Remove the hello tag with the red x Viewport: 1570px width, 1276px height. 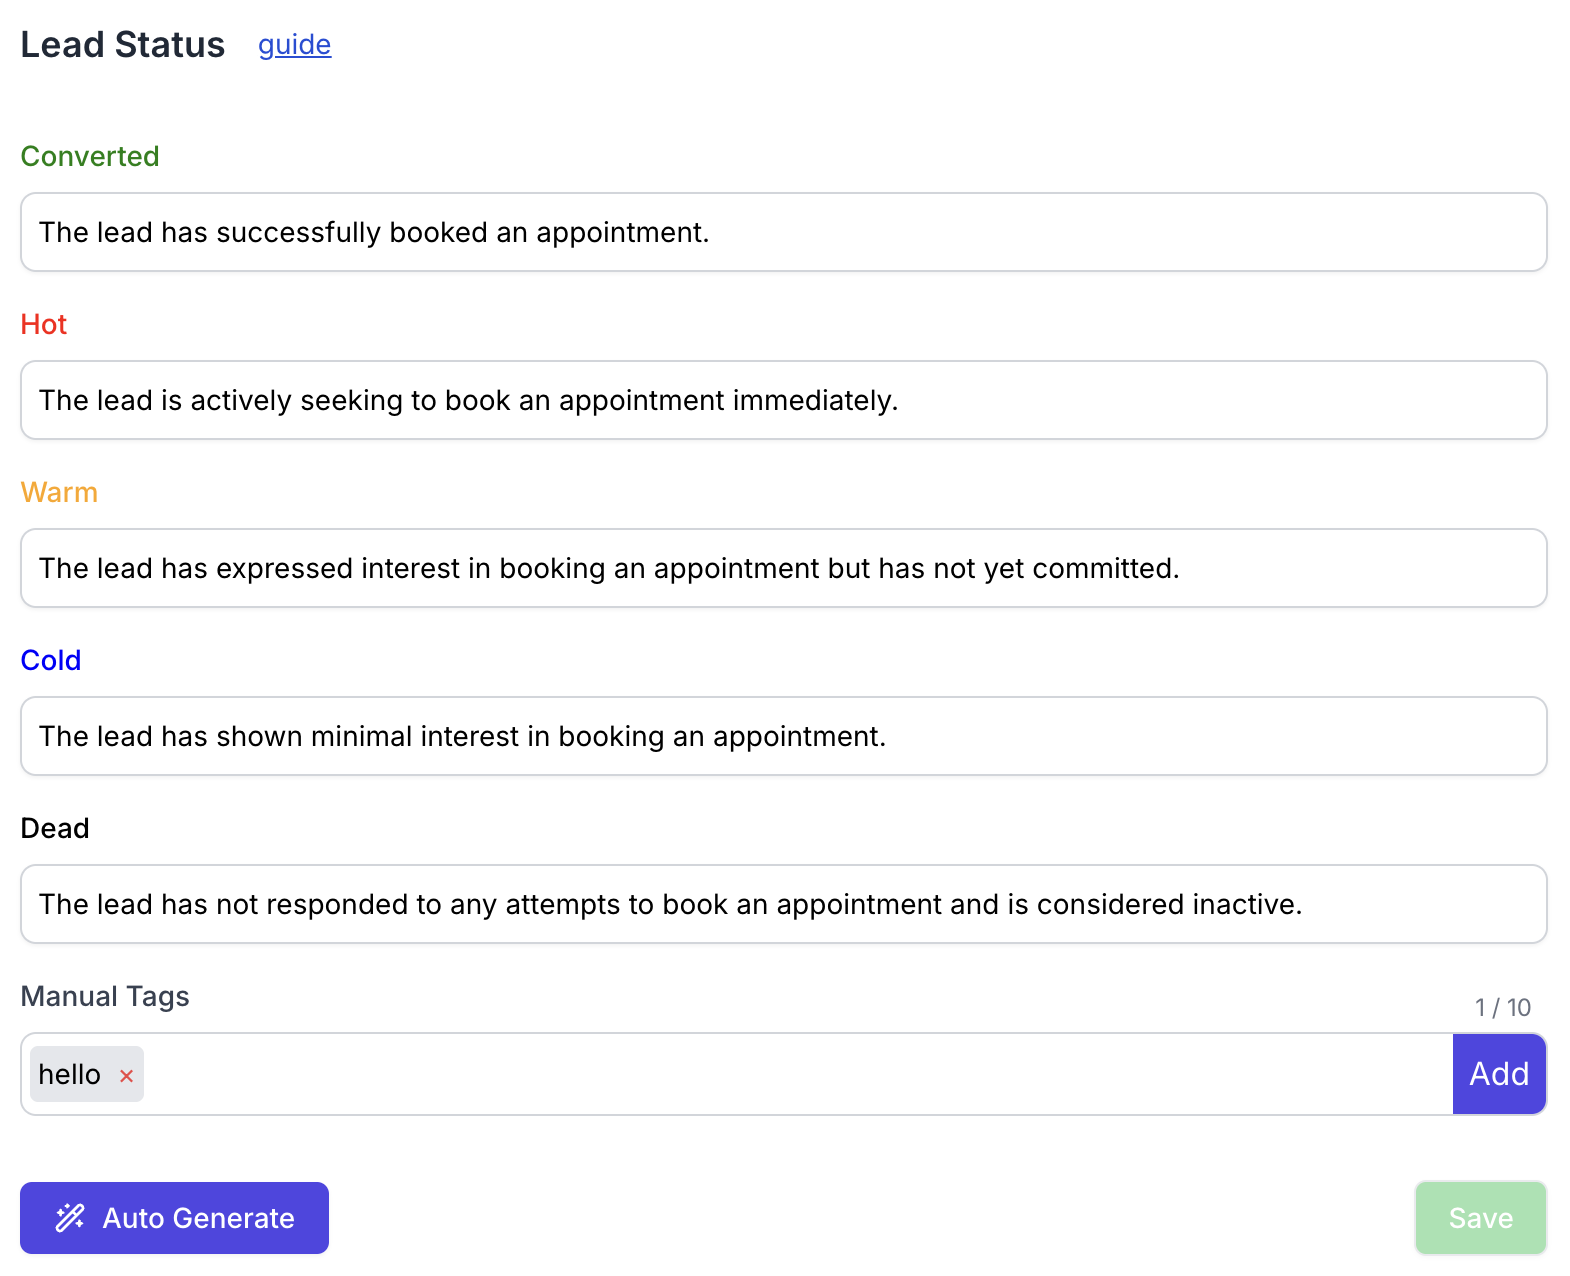126,1076
